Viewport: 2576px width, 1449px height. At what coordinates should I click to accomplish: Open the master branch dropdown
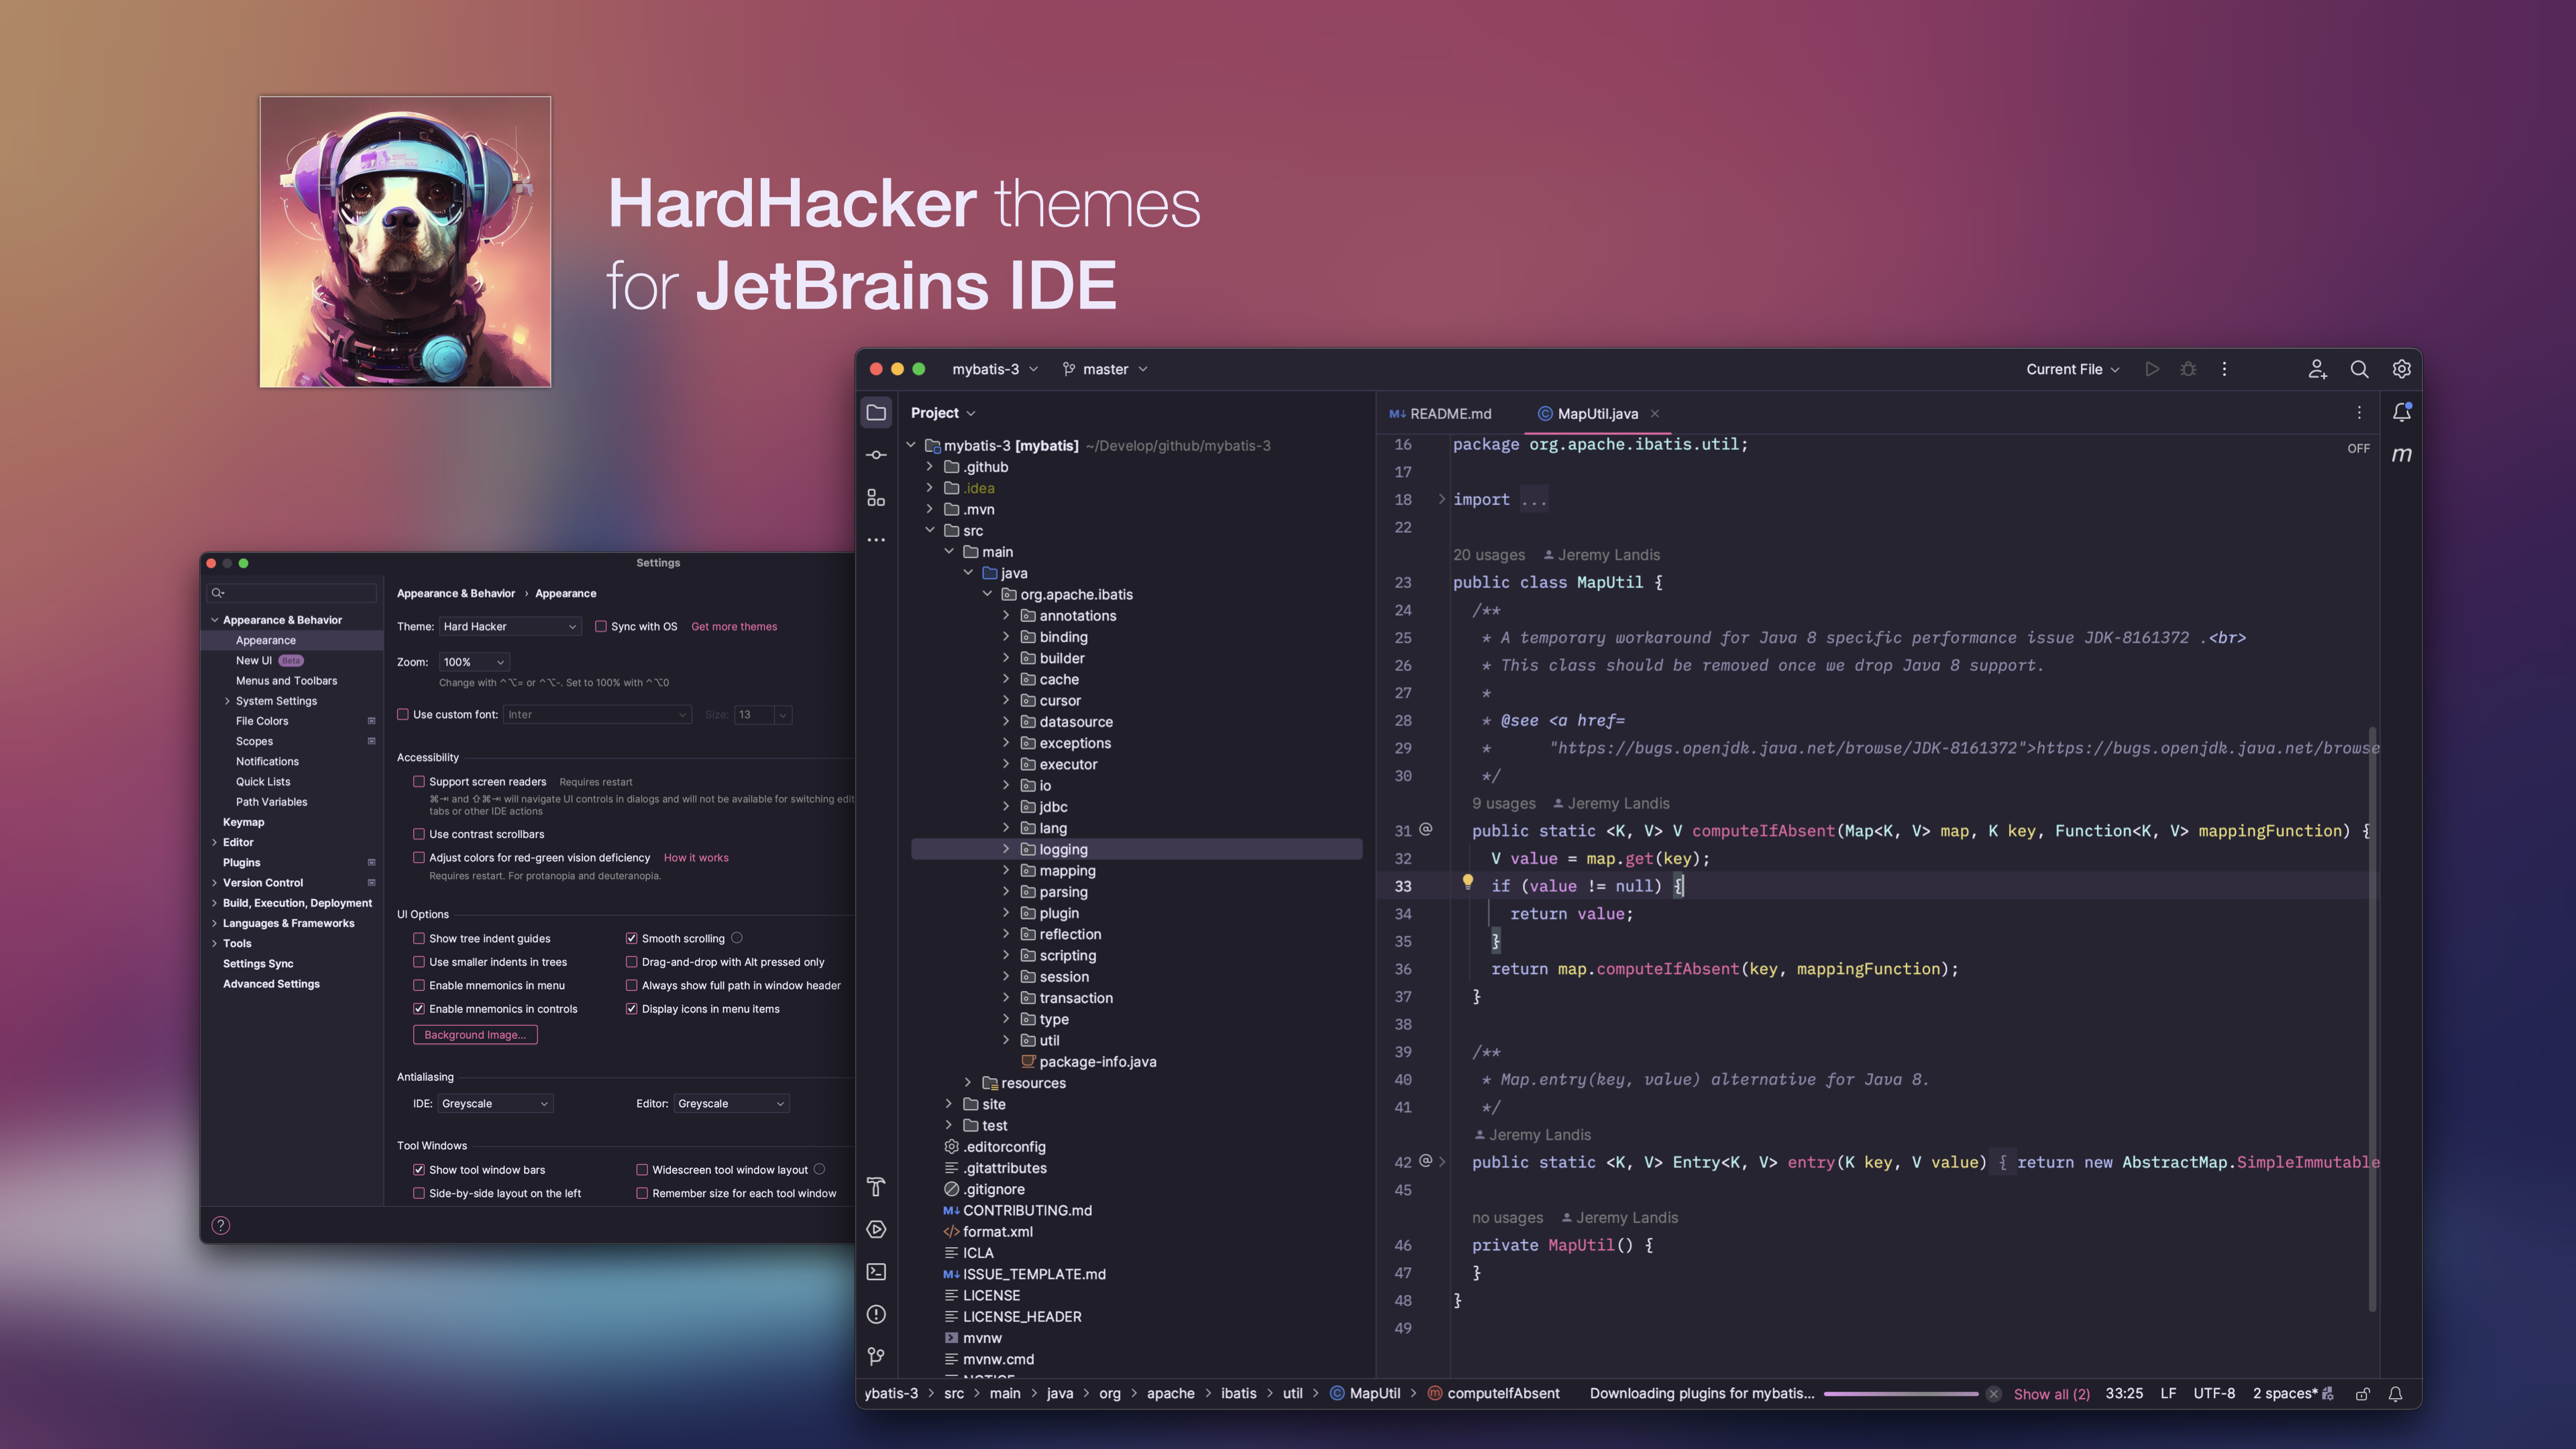pos(1105,369)
